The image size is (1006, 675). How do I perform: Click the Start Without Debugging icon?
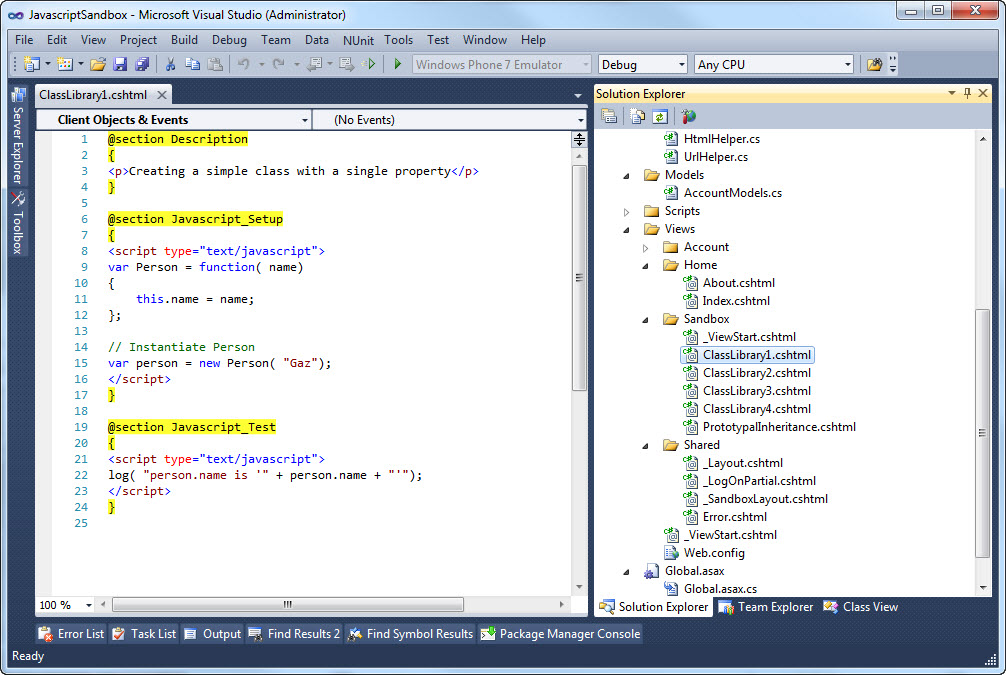click(x=370, y=64)
